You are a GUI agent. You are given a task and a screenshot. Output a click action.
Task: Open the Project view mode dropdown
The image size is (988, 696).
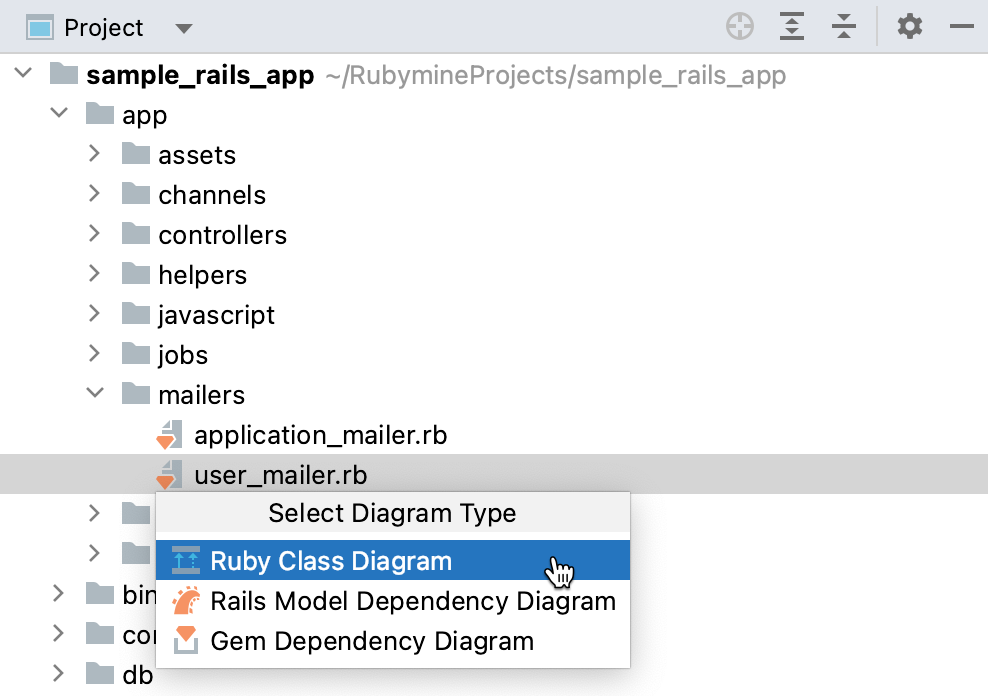(x=184, y=28)
